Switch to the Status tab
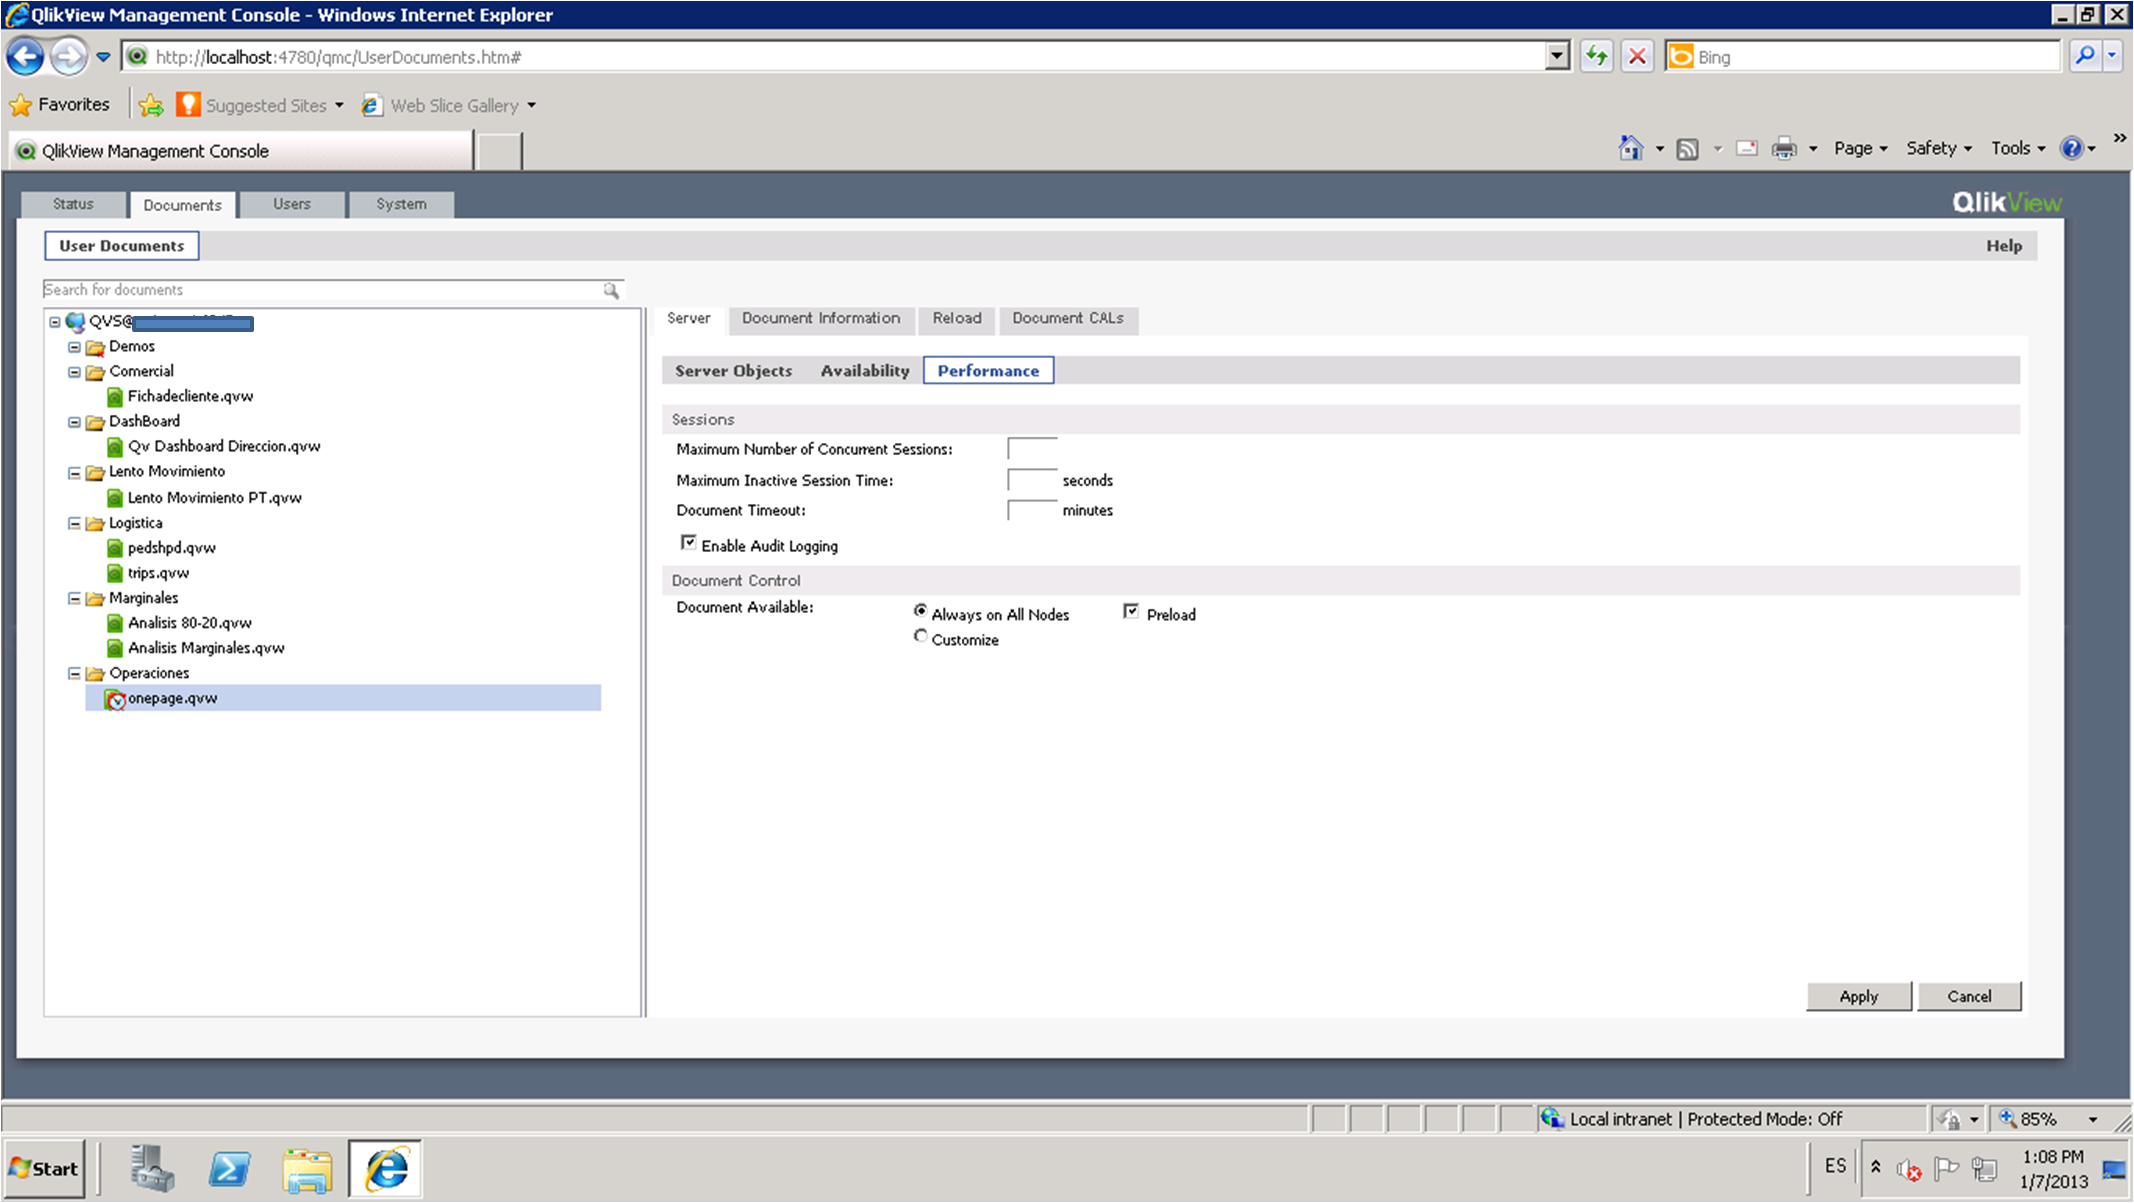The image size is (2134, 1203). pos(73,204)
